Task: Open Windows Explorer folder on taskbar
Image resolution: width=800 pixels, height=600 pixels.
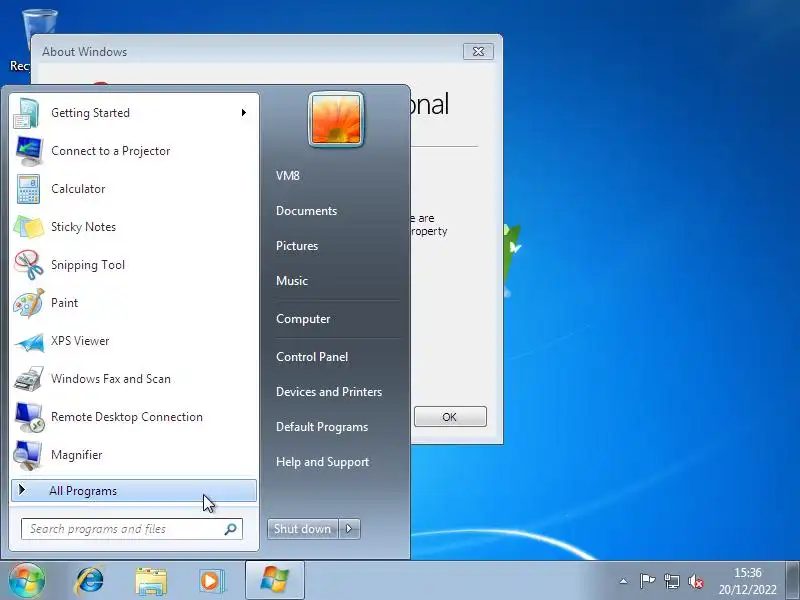Action: click(x=151, y=581)
